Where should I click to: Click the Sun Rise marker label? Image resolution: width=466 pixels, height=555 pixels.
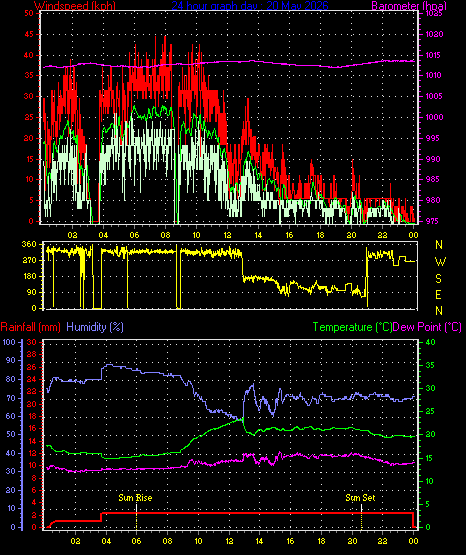[135, 498]
